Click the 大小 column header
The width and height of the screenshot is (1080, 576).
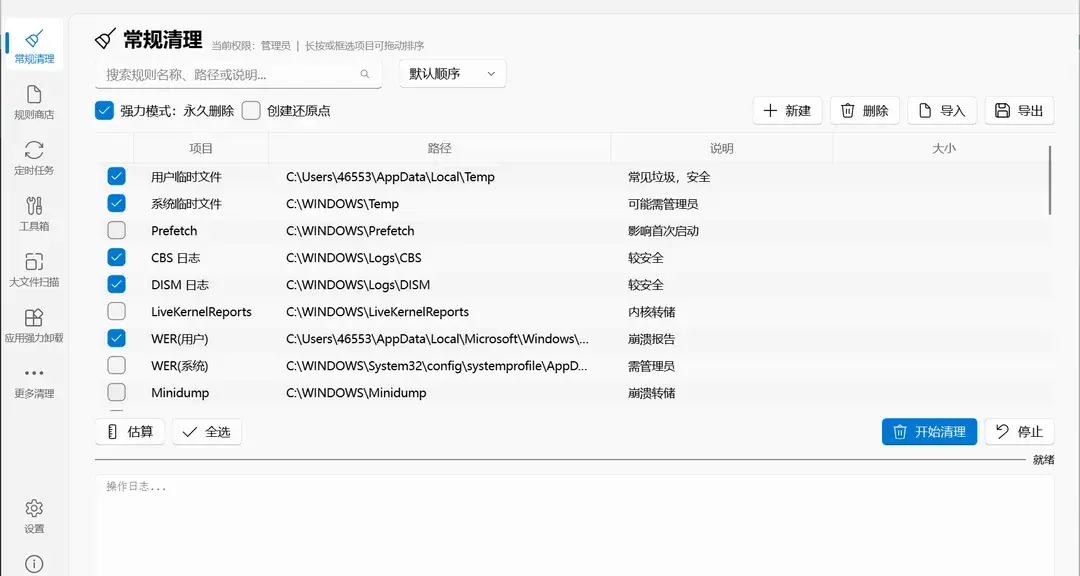[x=944, y=148]
